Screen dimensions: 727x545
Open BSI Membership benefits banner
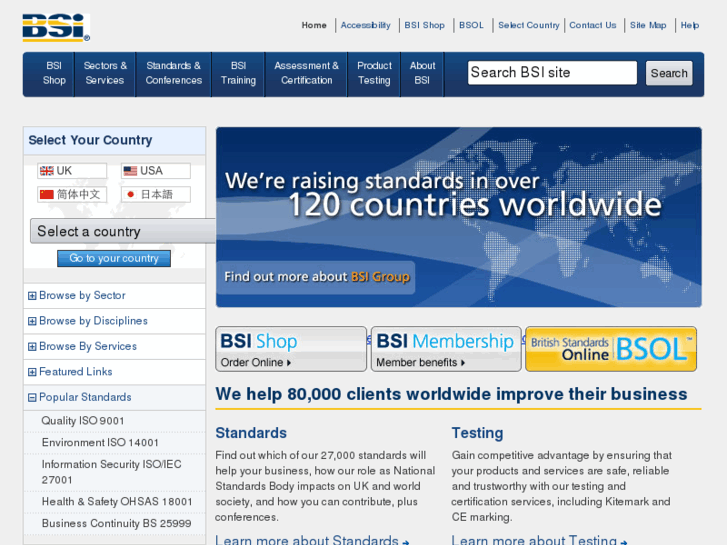tap(446, 349)
